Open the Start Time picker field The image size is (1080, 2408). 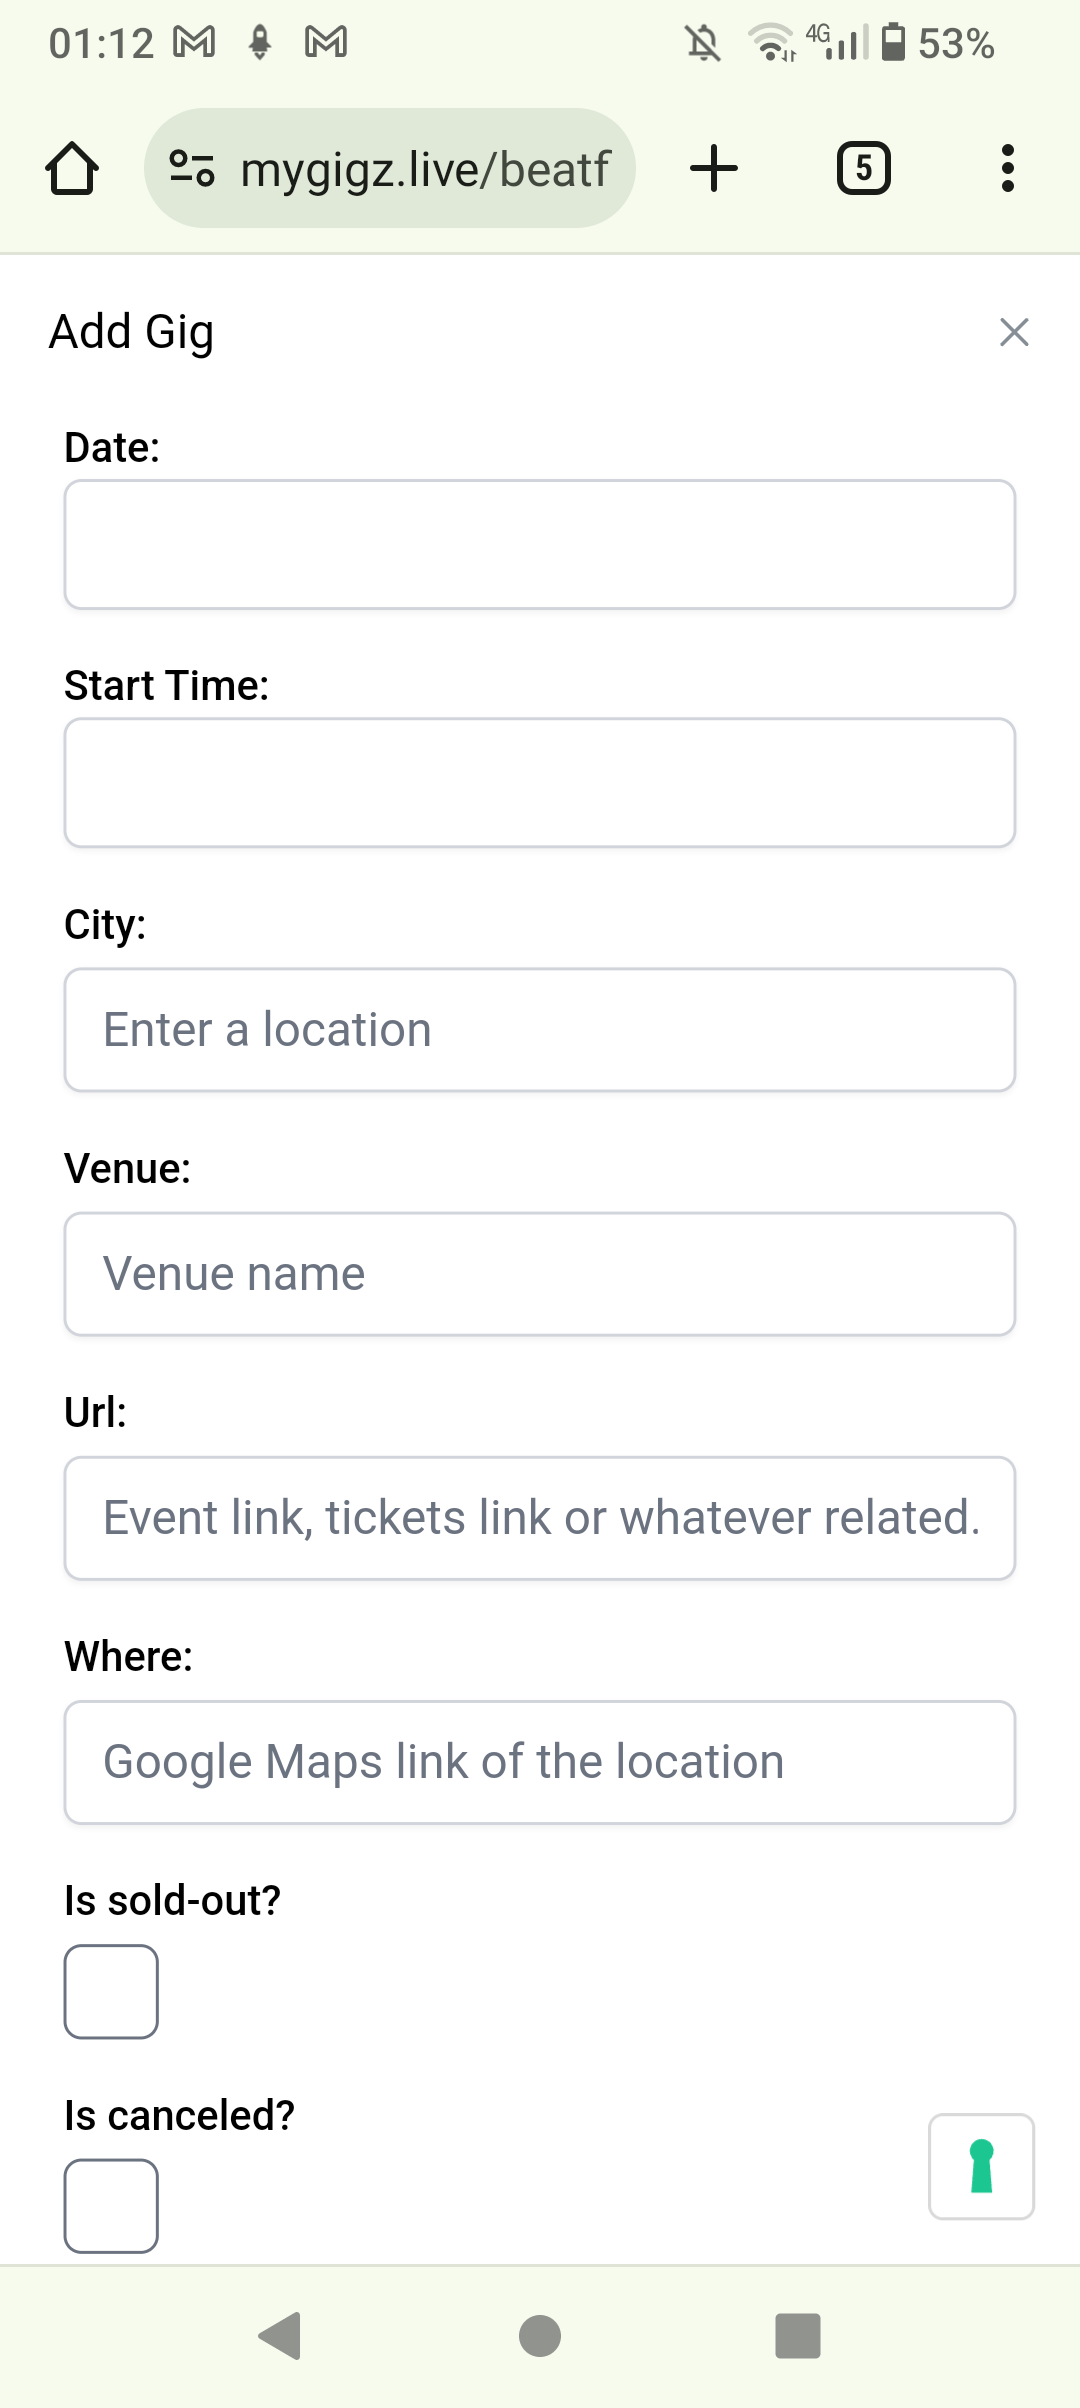point(540,782)
